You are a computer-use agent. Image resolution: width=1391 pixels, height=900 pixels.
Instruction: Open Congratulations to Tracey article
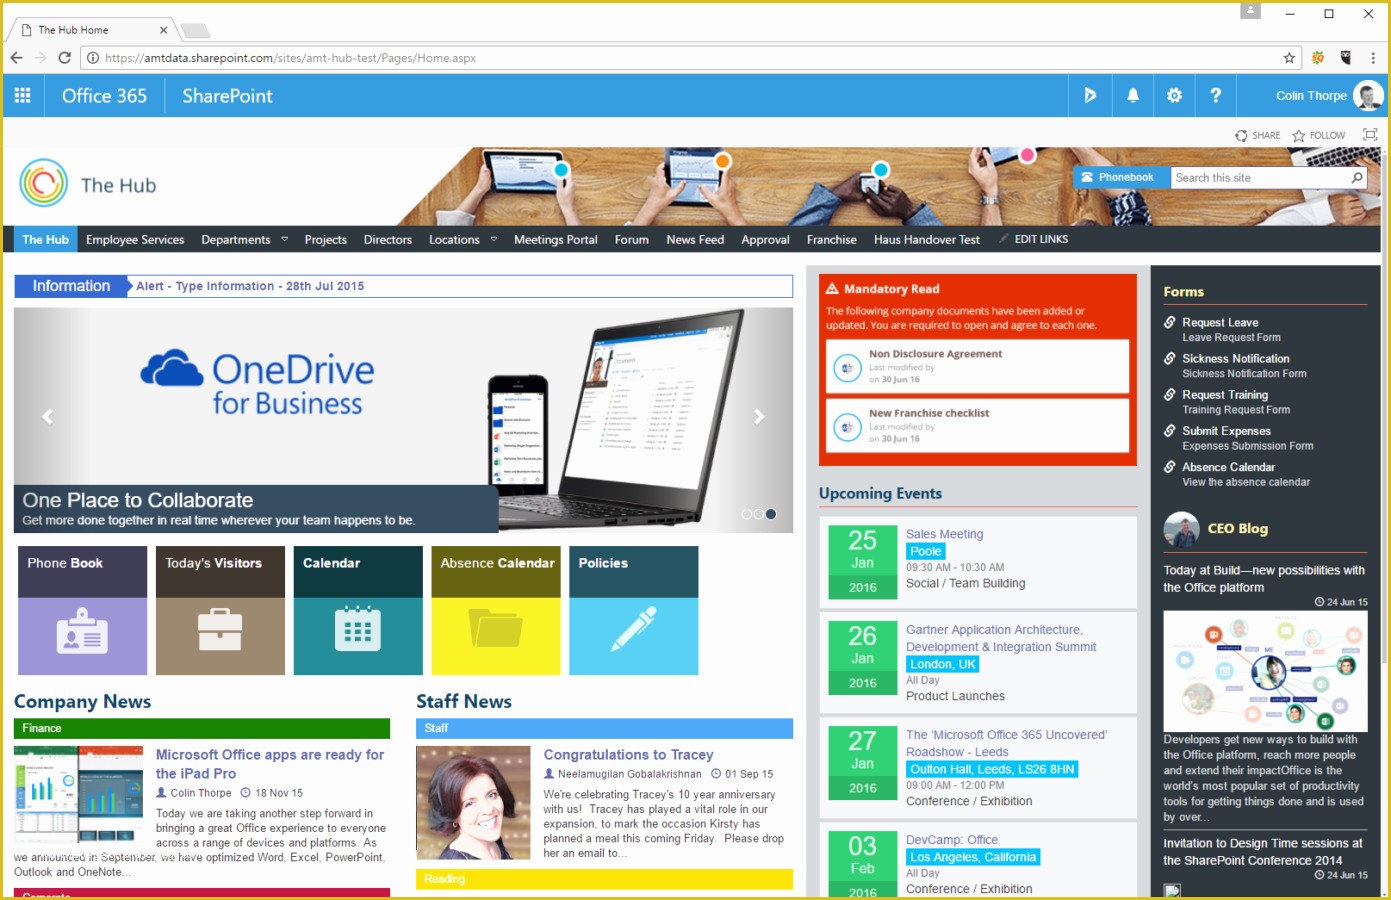coord(628,755)
